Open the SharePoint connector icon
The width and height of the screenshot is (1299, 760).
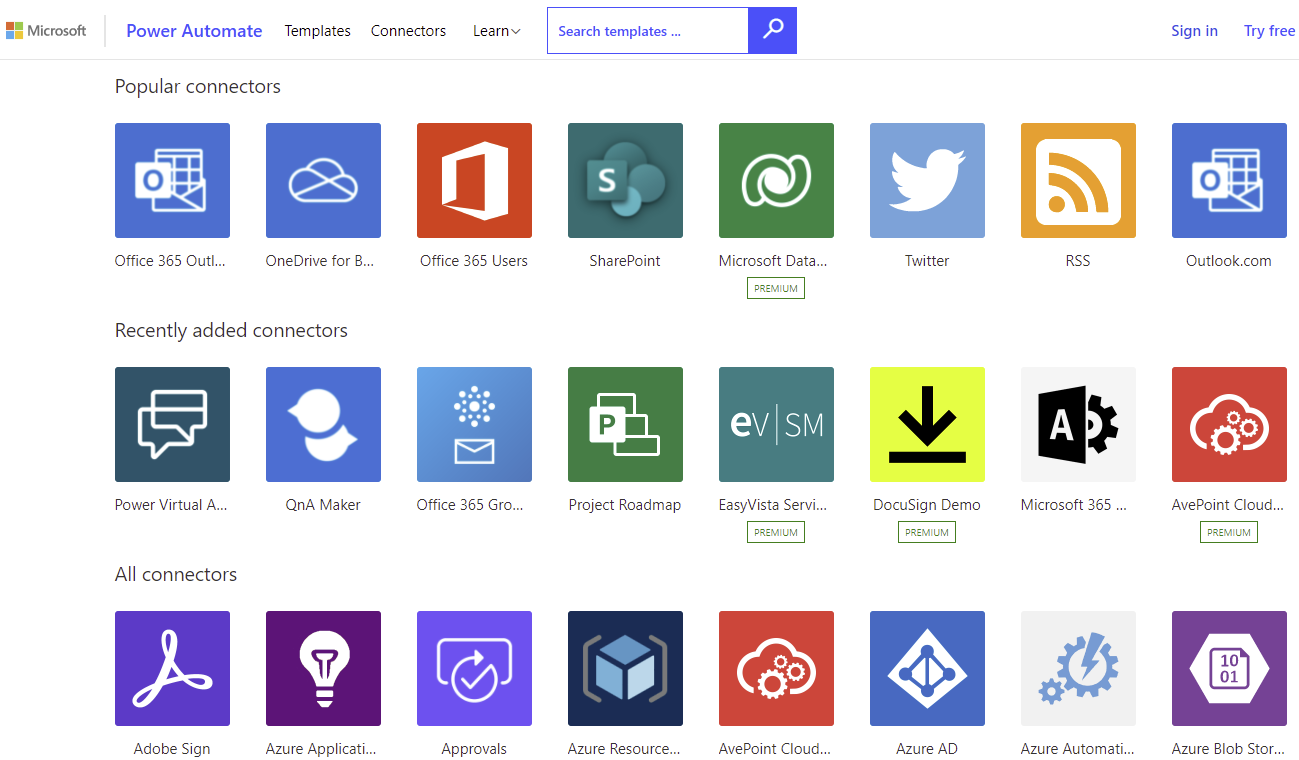pos(625,181)
